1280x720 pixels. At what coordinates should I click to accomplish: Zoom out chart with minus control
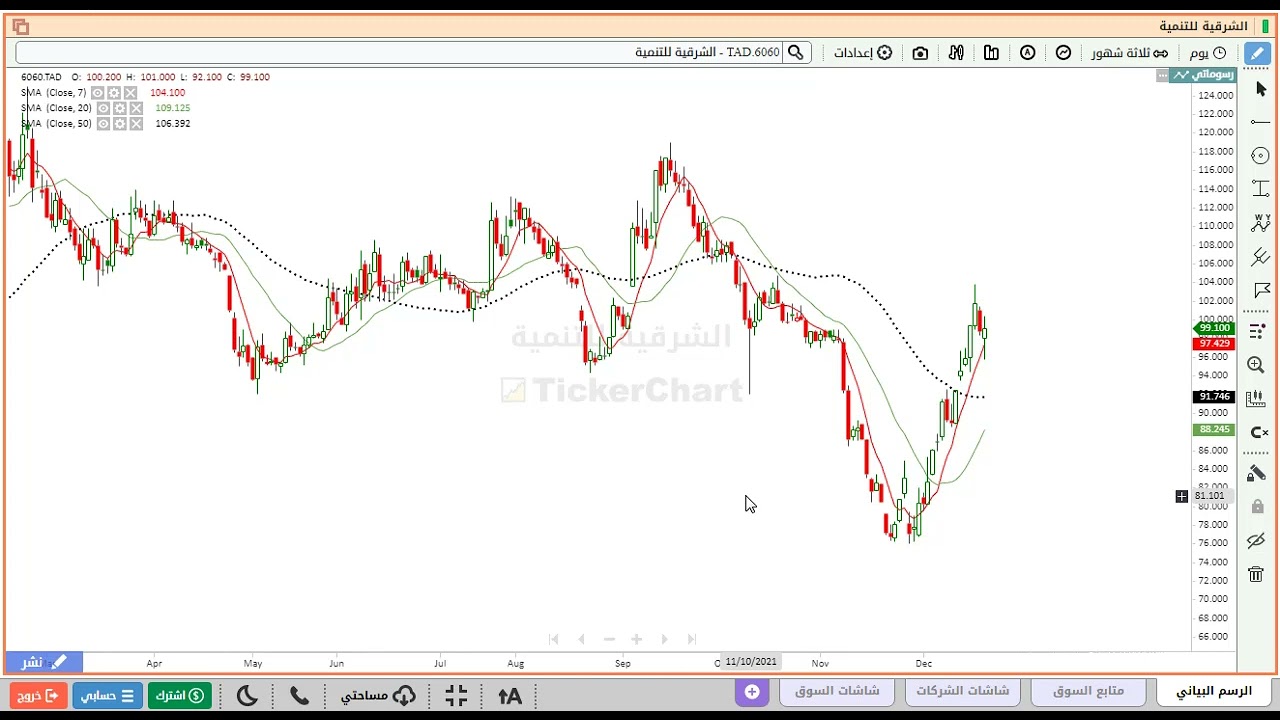click(609, 639)
